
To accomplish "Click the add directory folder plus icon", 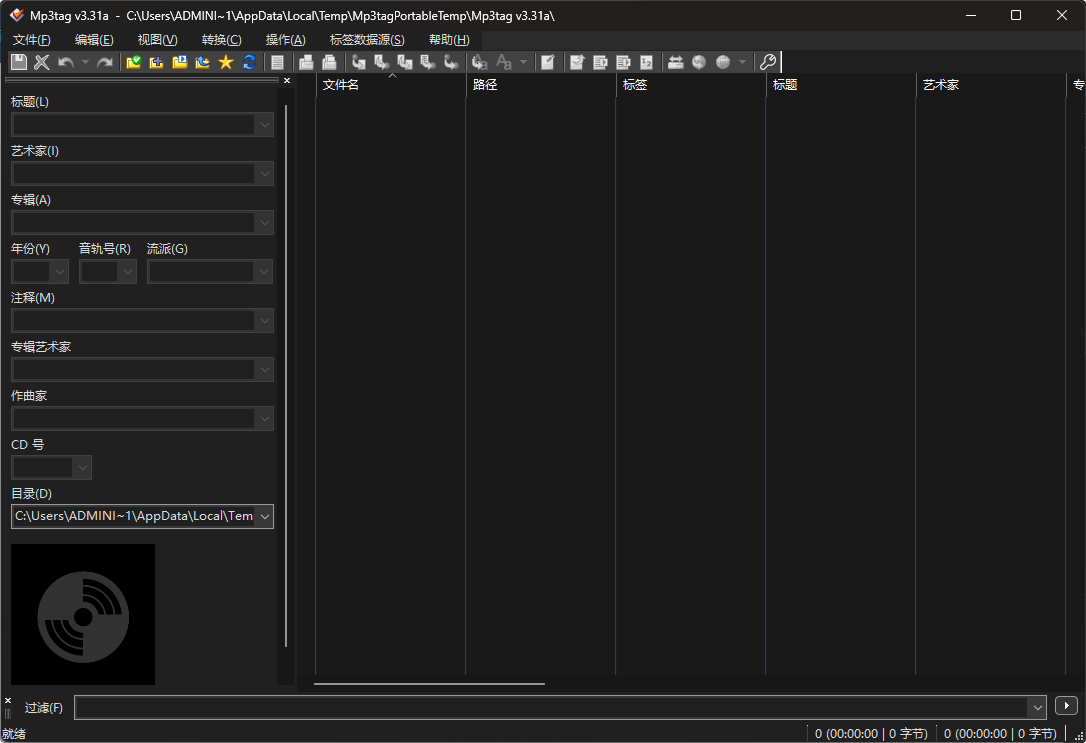I will pos(157,62).
